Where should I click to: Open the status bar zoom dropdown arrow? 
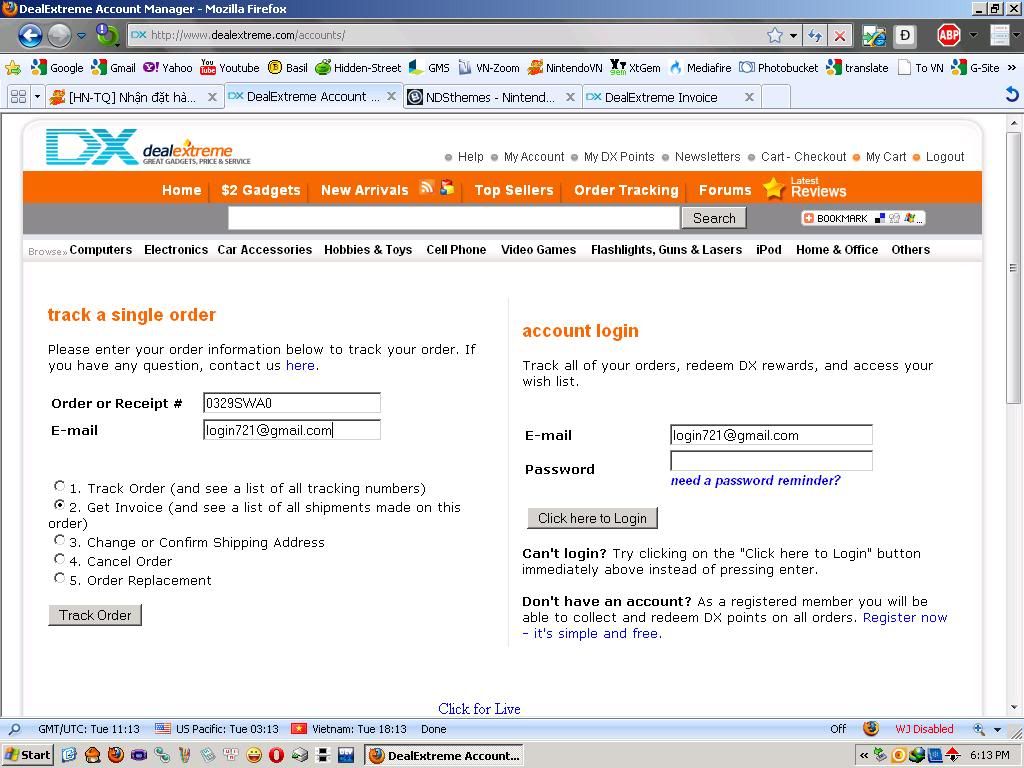(997, 729)
